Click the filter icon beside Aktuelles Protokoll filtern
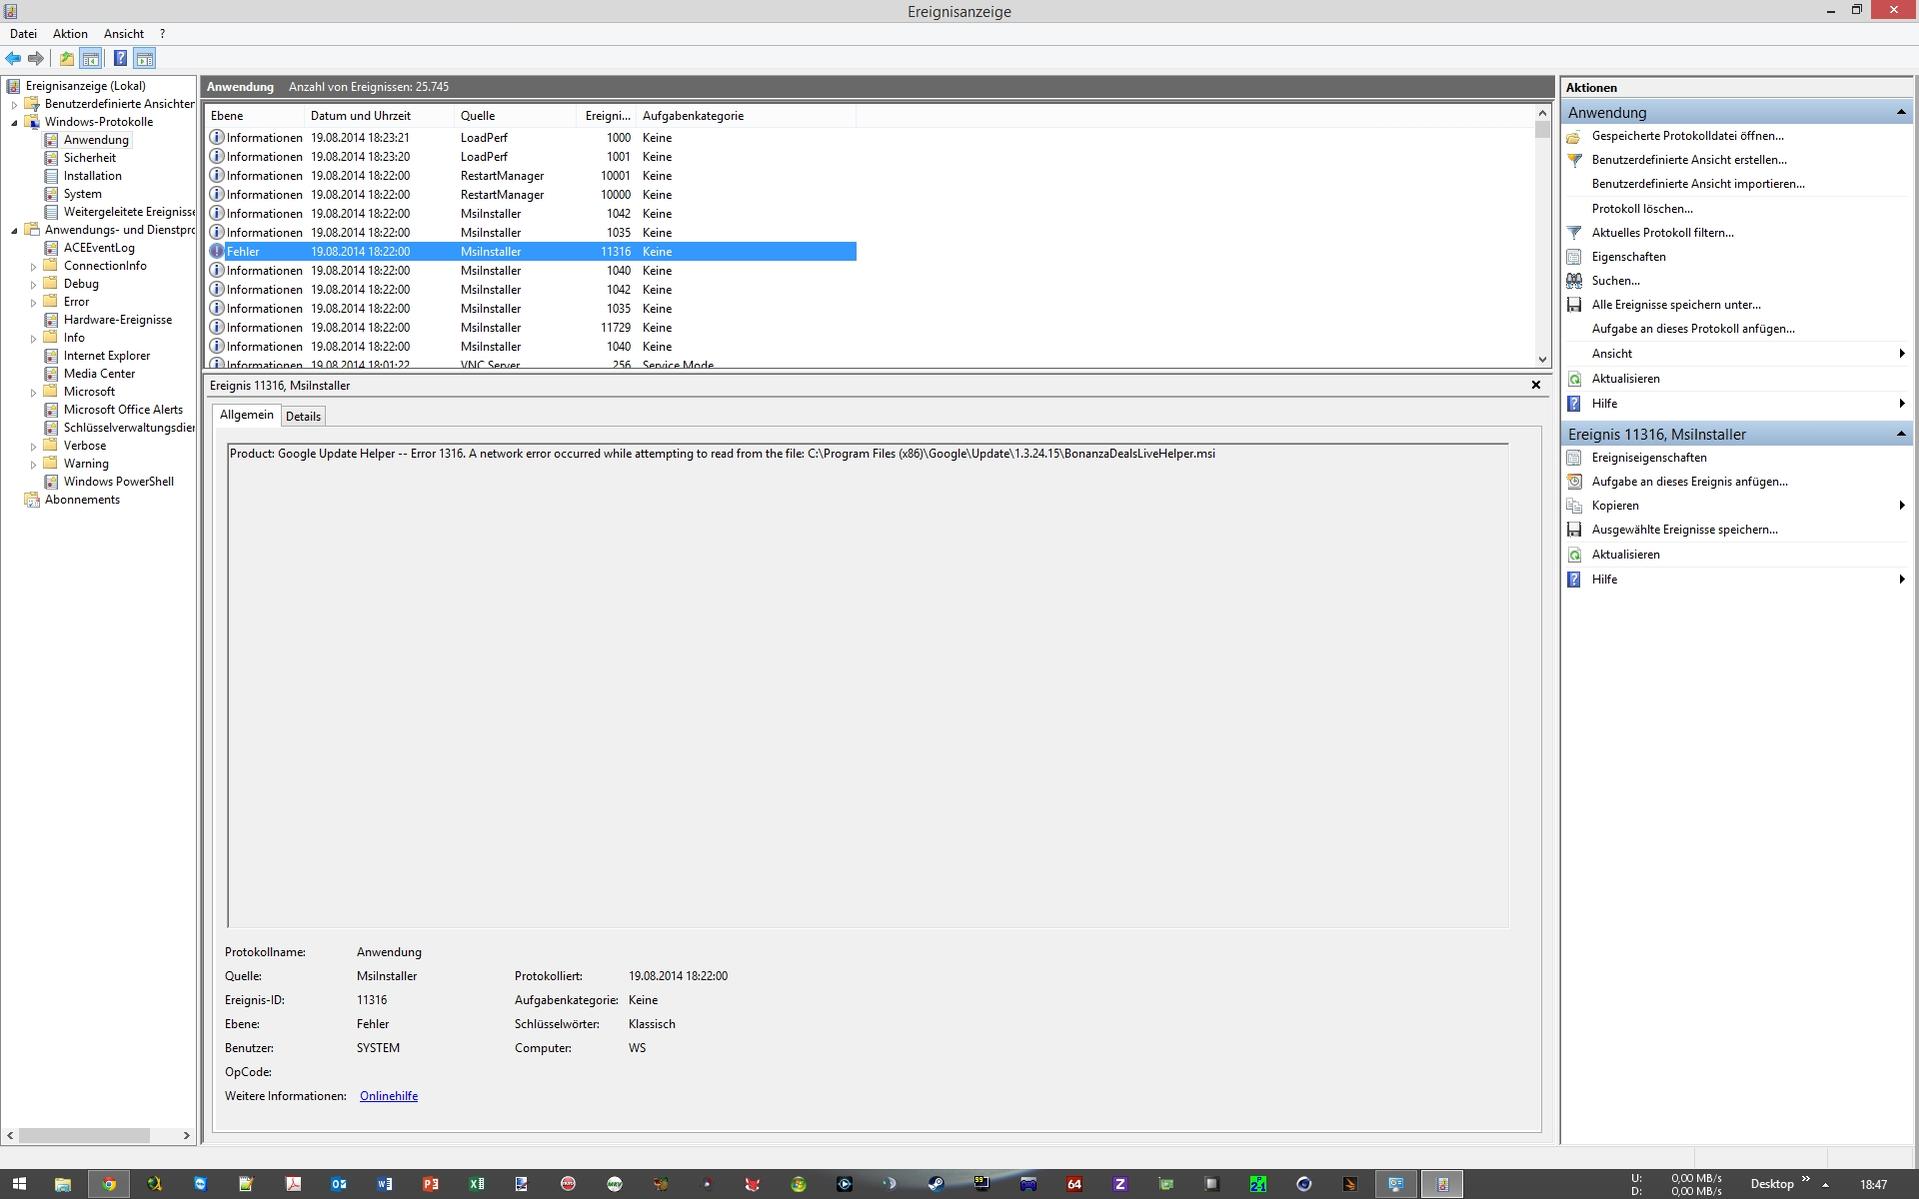 click(x=1574, y=233)
